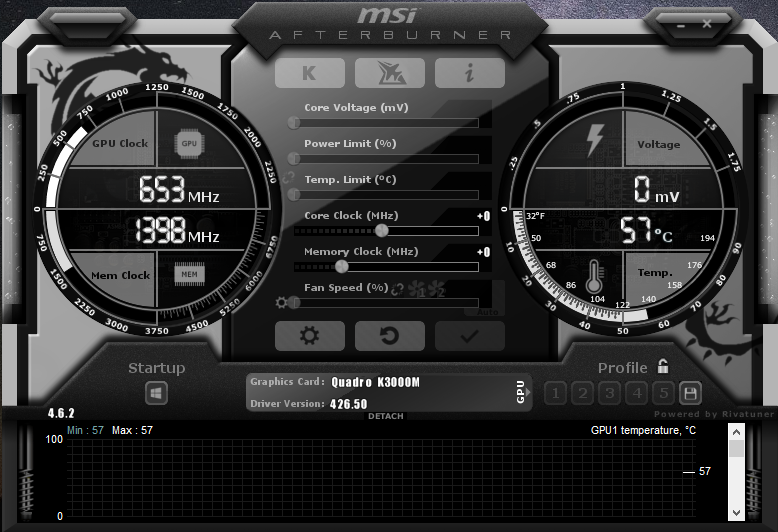Click the DETACH monitor label
778x532 pixels.
click(386, 416)
